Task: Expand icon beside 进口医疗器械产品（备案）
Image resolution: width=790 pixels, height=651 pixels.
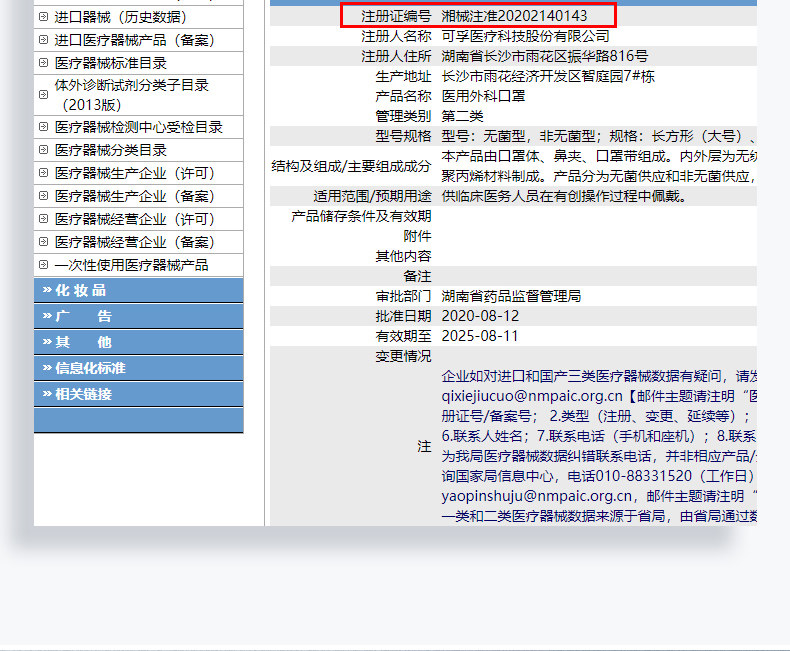Action: click(43, 39)
